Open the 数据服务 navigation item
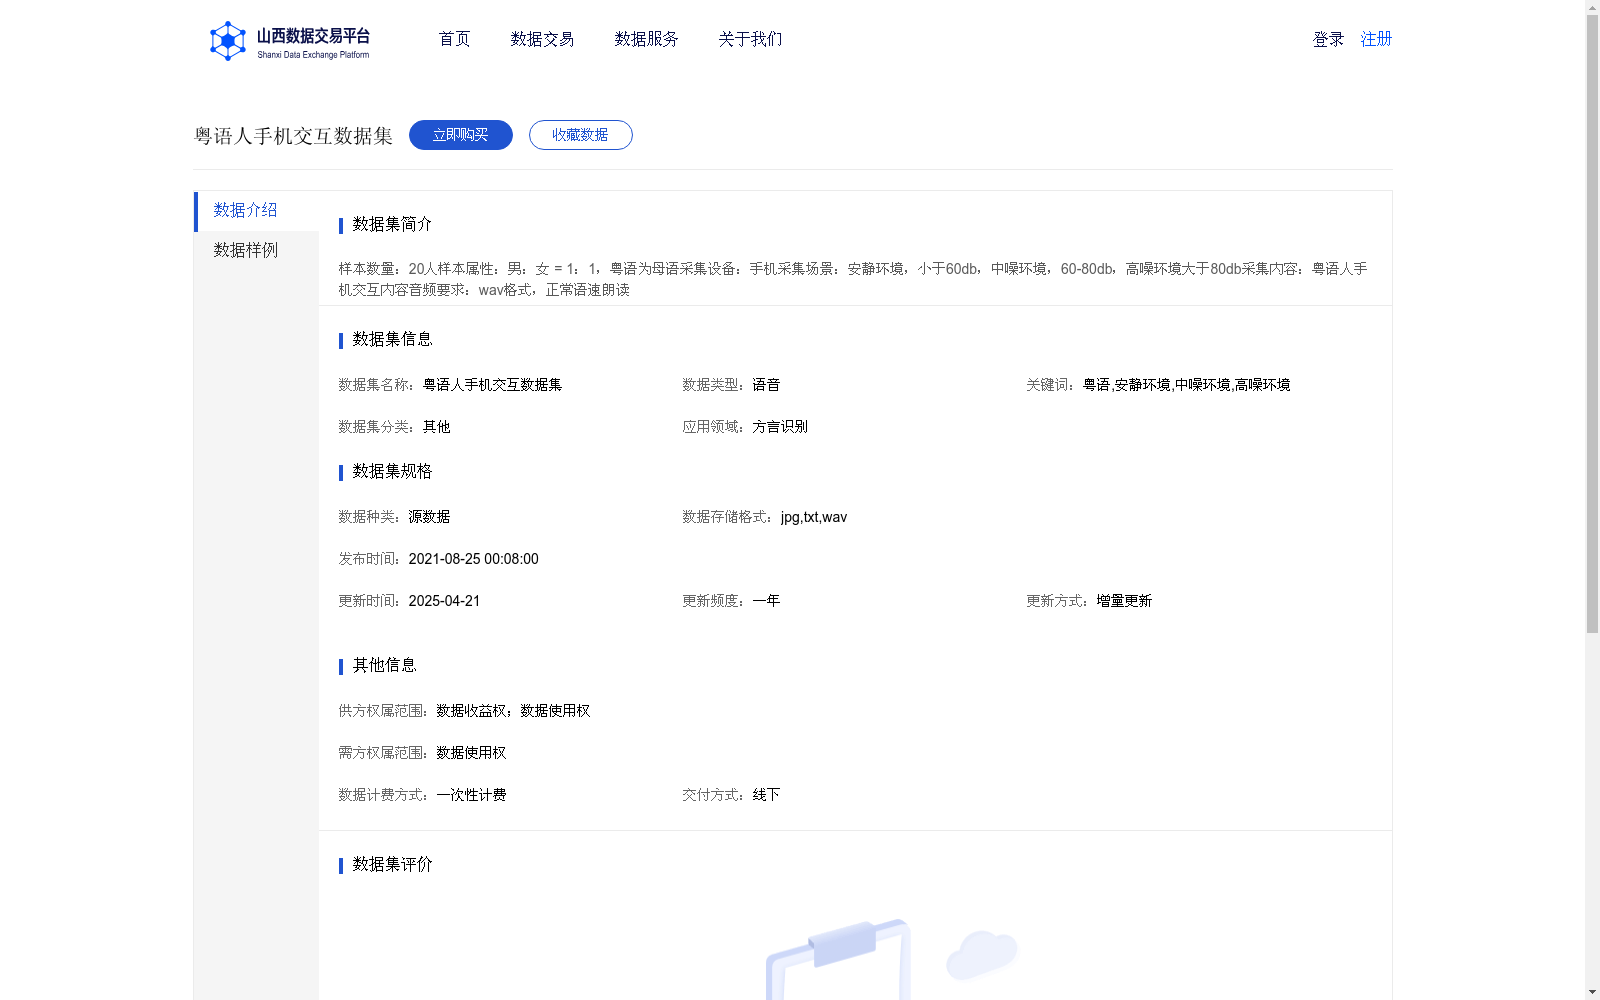 tap(646, 39)
